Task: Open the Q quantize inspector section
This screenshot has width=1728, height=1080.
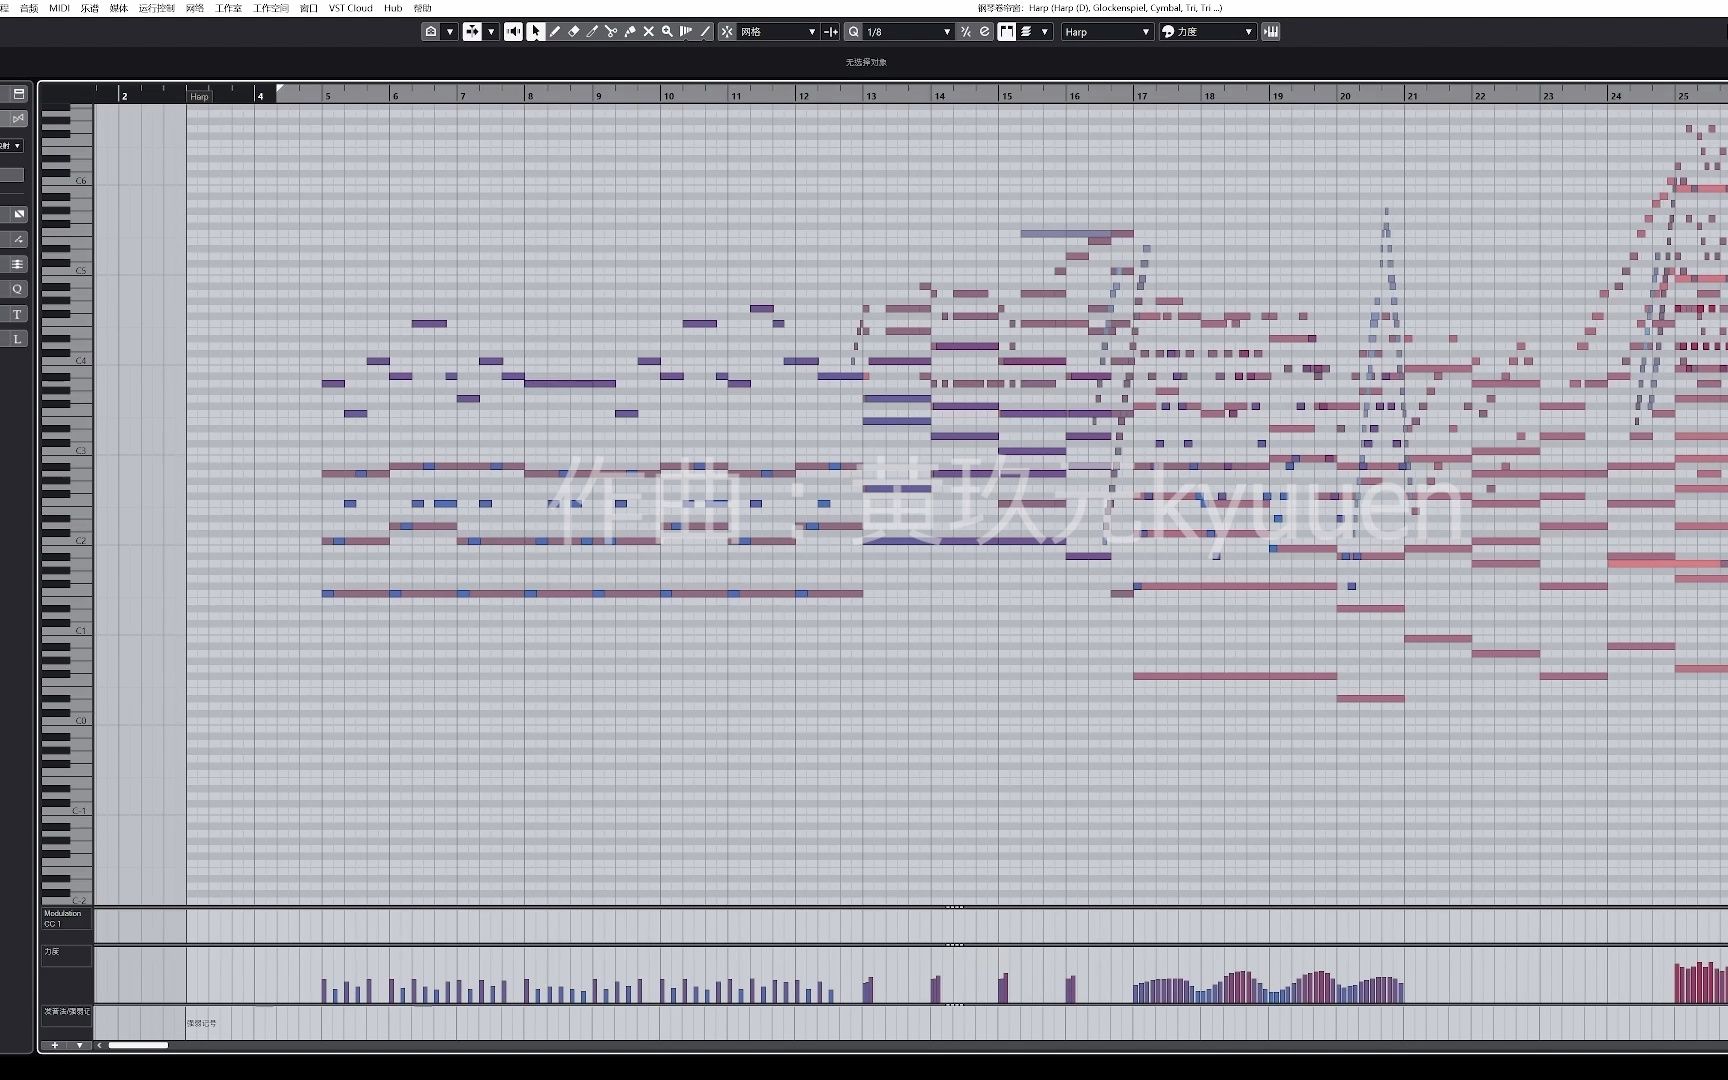Action: point(17,289)
